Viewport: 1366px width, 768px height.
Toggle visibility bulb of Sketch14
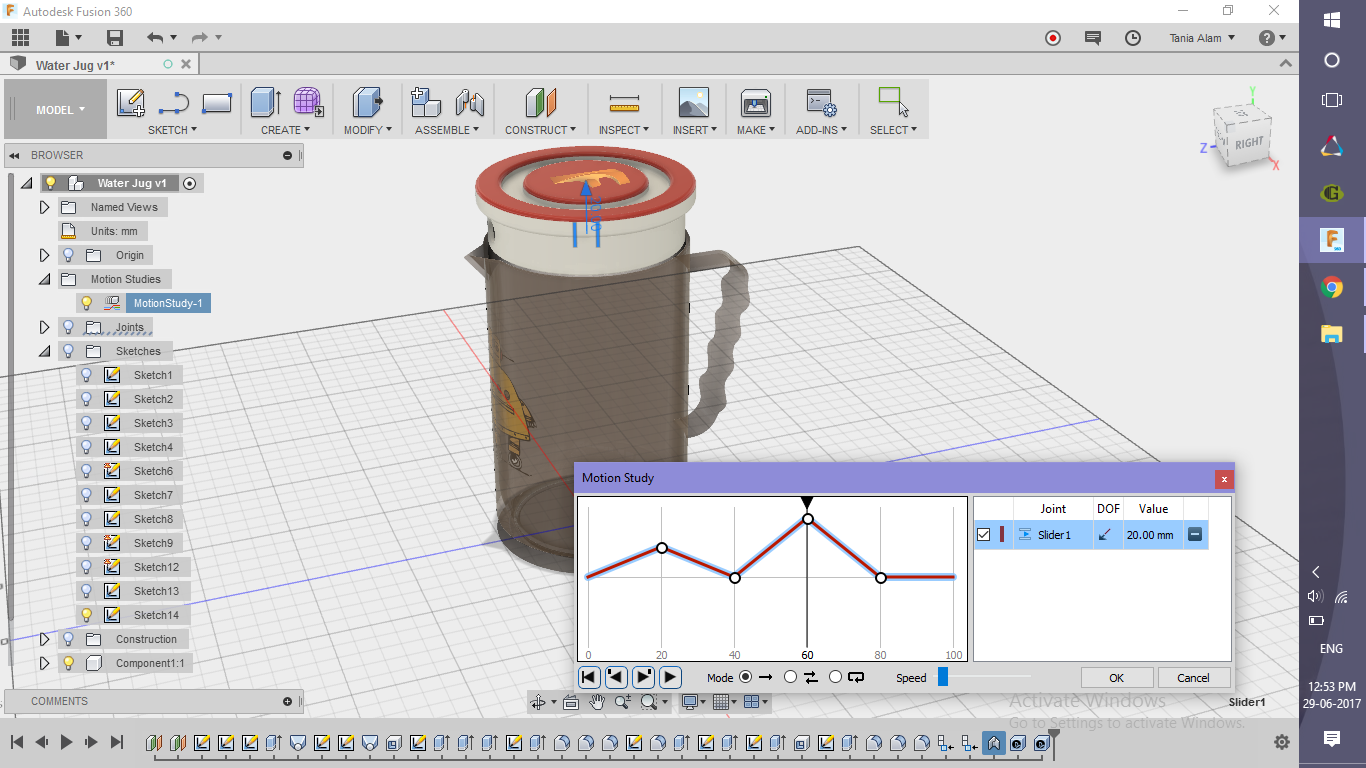pos(86,615)
